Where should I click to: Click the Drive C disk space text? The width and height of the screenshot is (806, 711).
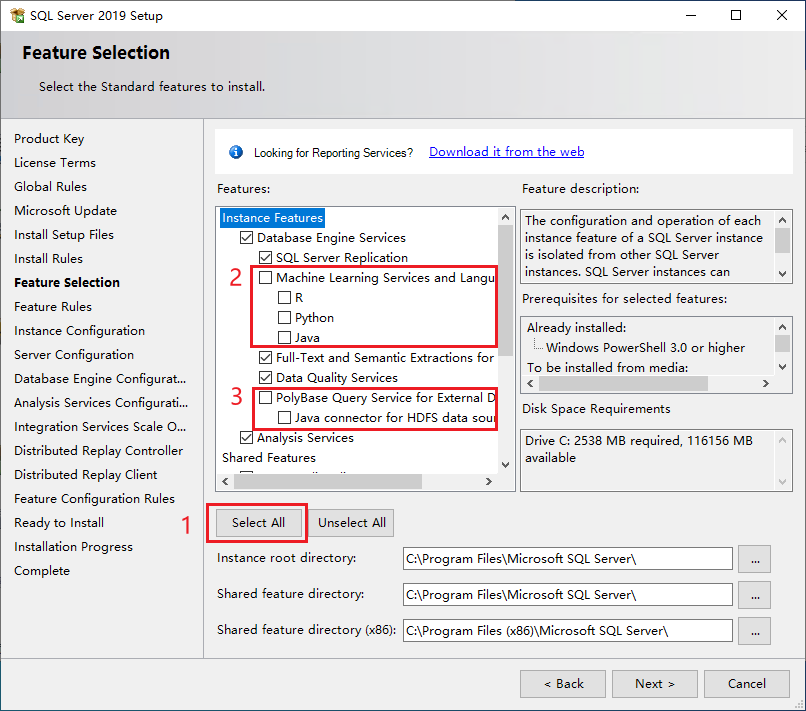(x=638, y=449)
